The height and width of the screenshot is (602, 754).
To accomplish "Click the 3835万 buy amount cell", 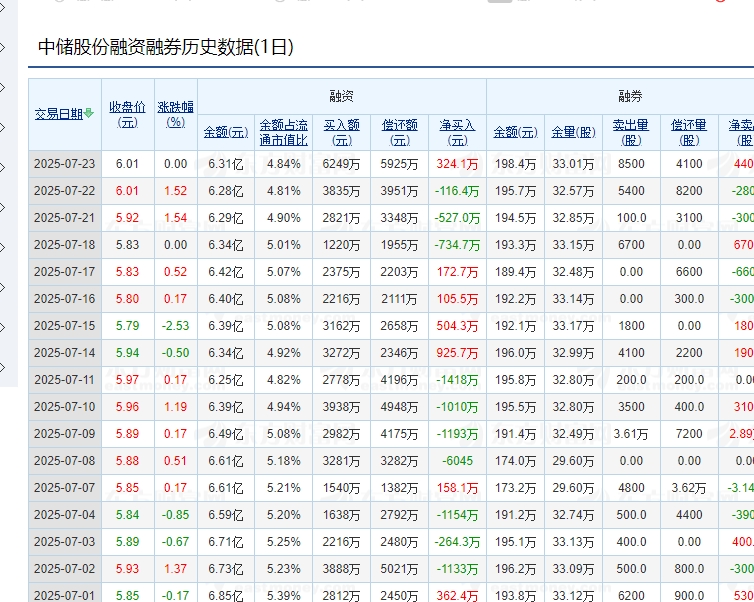I will pos(341,191).
